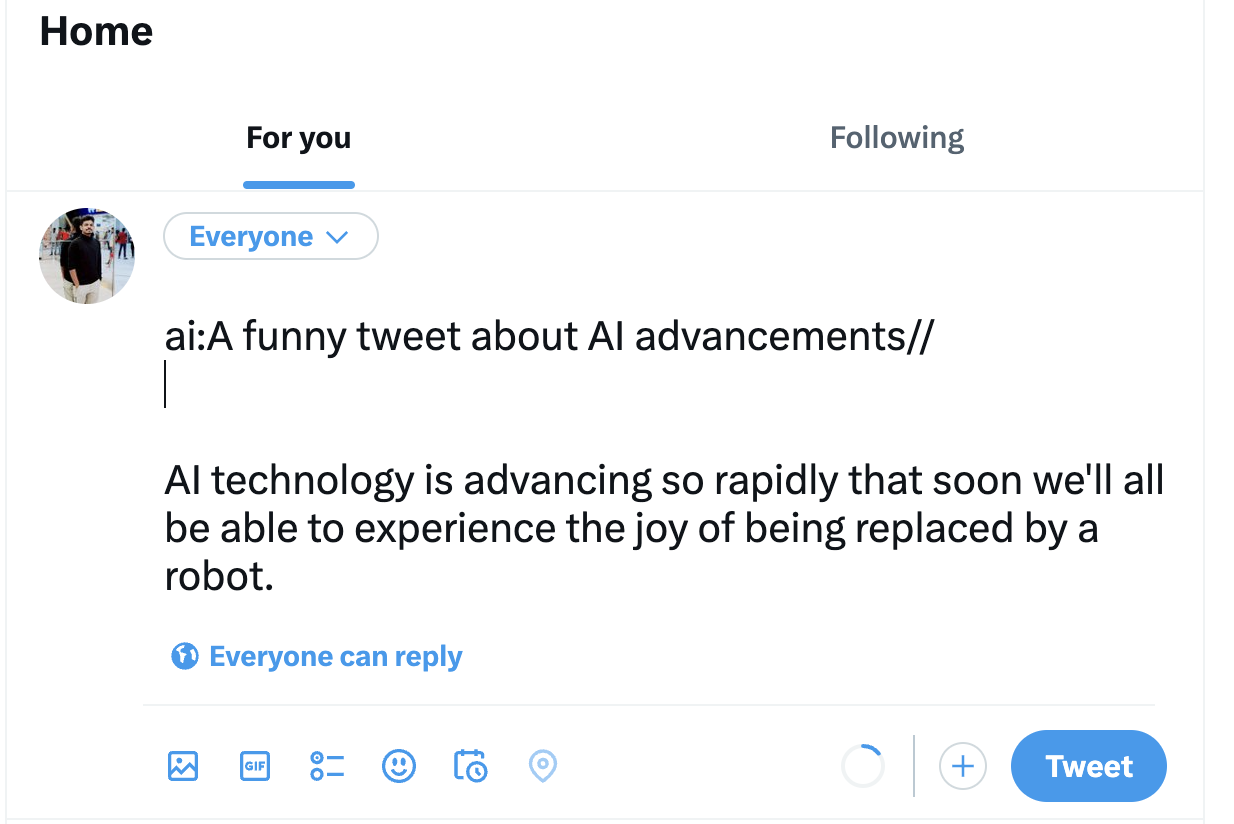Create a poll
Image resolution: width=1234 pixels, height=824 pixels.
tap(327, 766)
